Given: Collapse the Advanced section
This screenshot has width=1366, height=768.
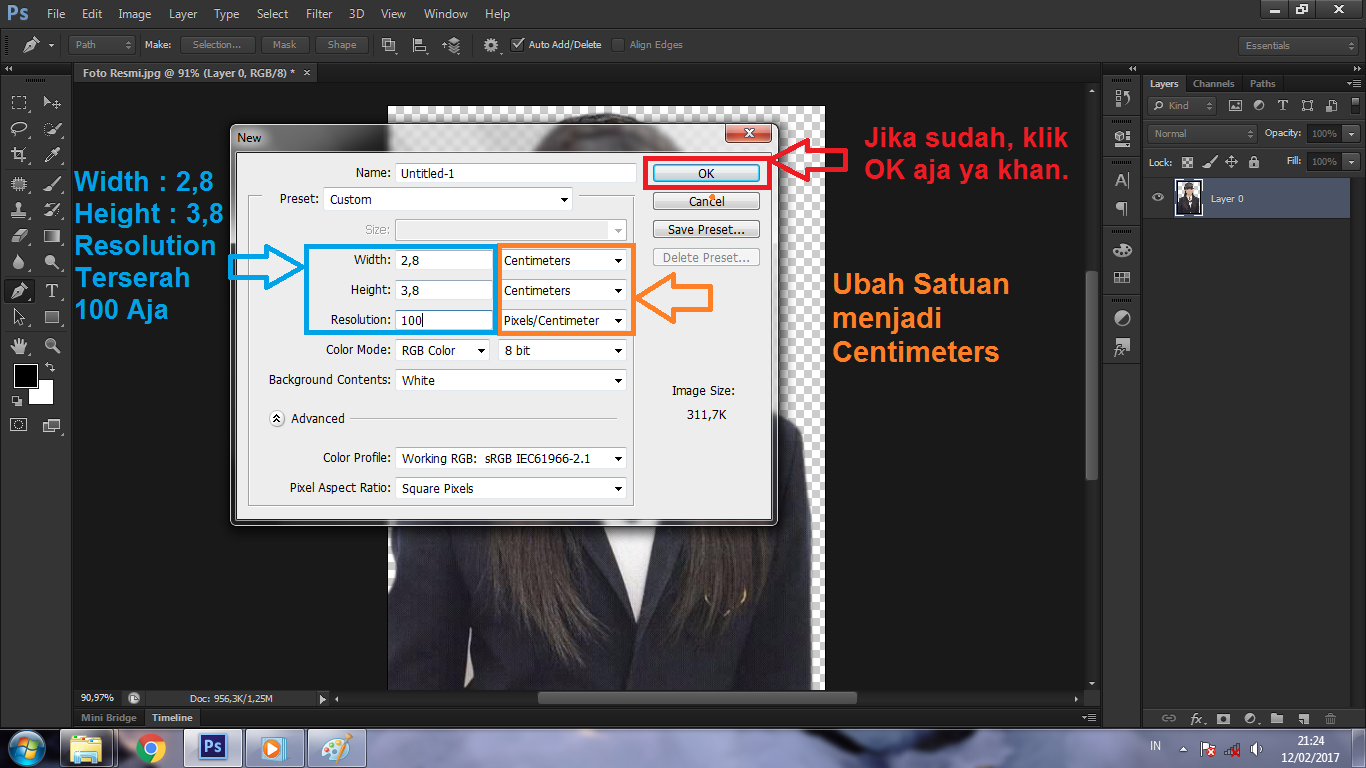Looking at the screenshot, I should [x=277, y=419].
